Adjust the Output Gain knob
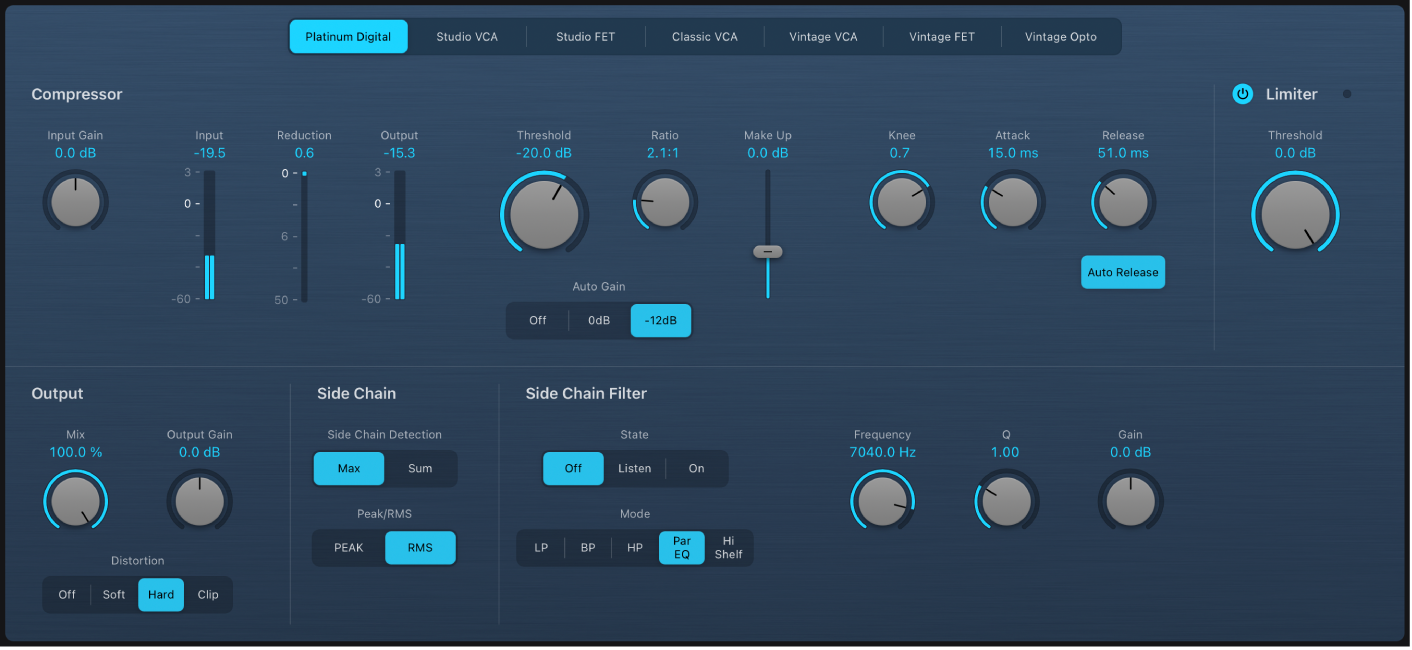This screenshot has height=650, width=1412. [x=199, y=500]
